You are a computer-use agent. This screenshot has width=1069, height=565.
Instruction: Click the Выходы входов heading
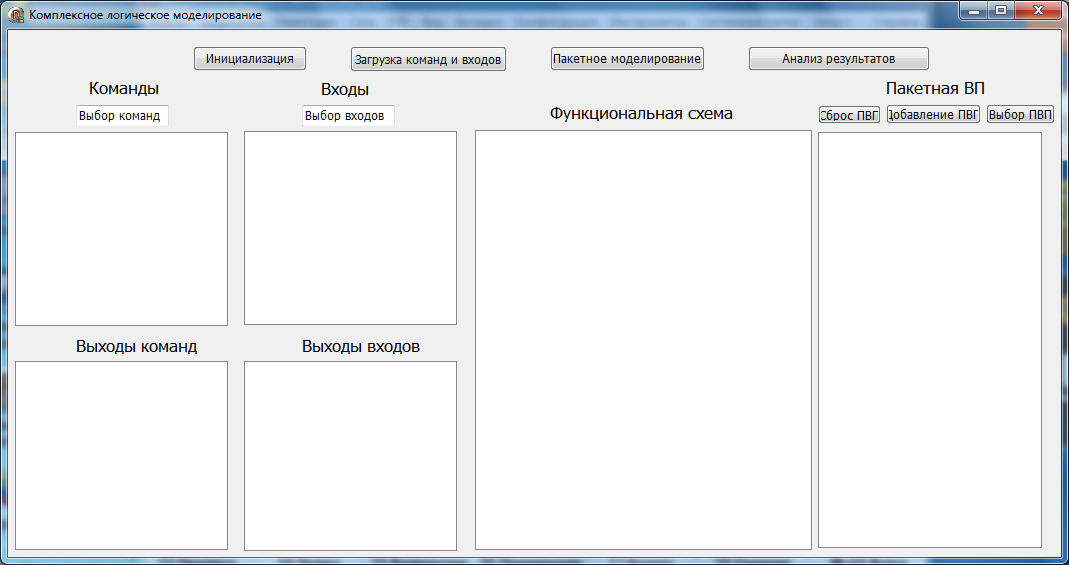(x=361, y=347)
